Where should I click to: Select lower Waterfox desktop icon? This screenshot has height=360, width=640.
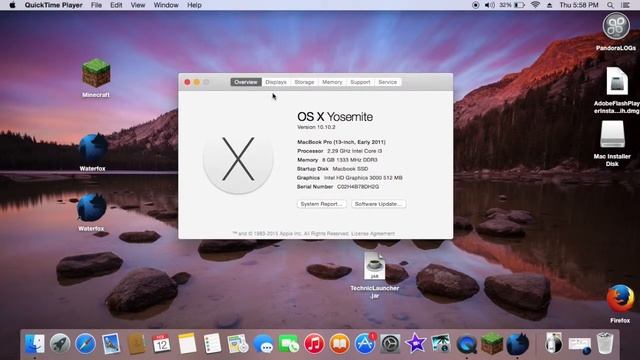(91, 212)
